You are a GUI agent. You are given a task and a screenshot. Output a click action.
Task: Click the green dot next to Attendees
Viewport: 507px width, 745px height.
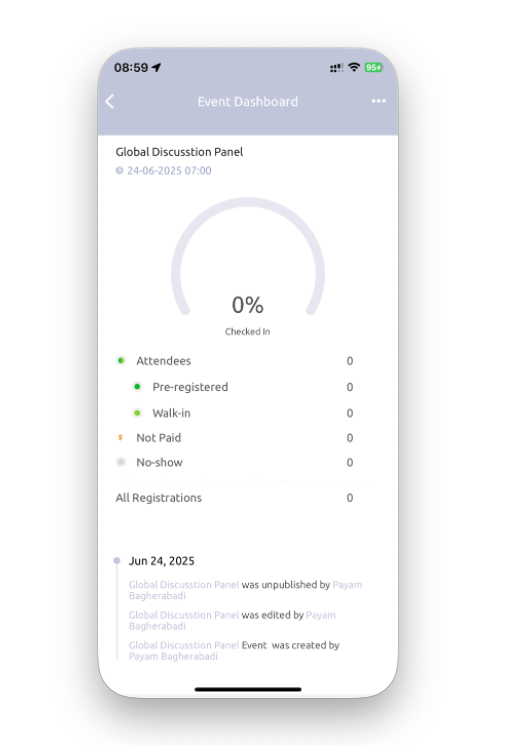121,361
